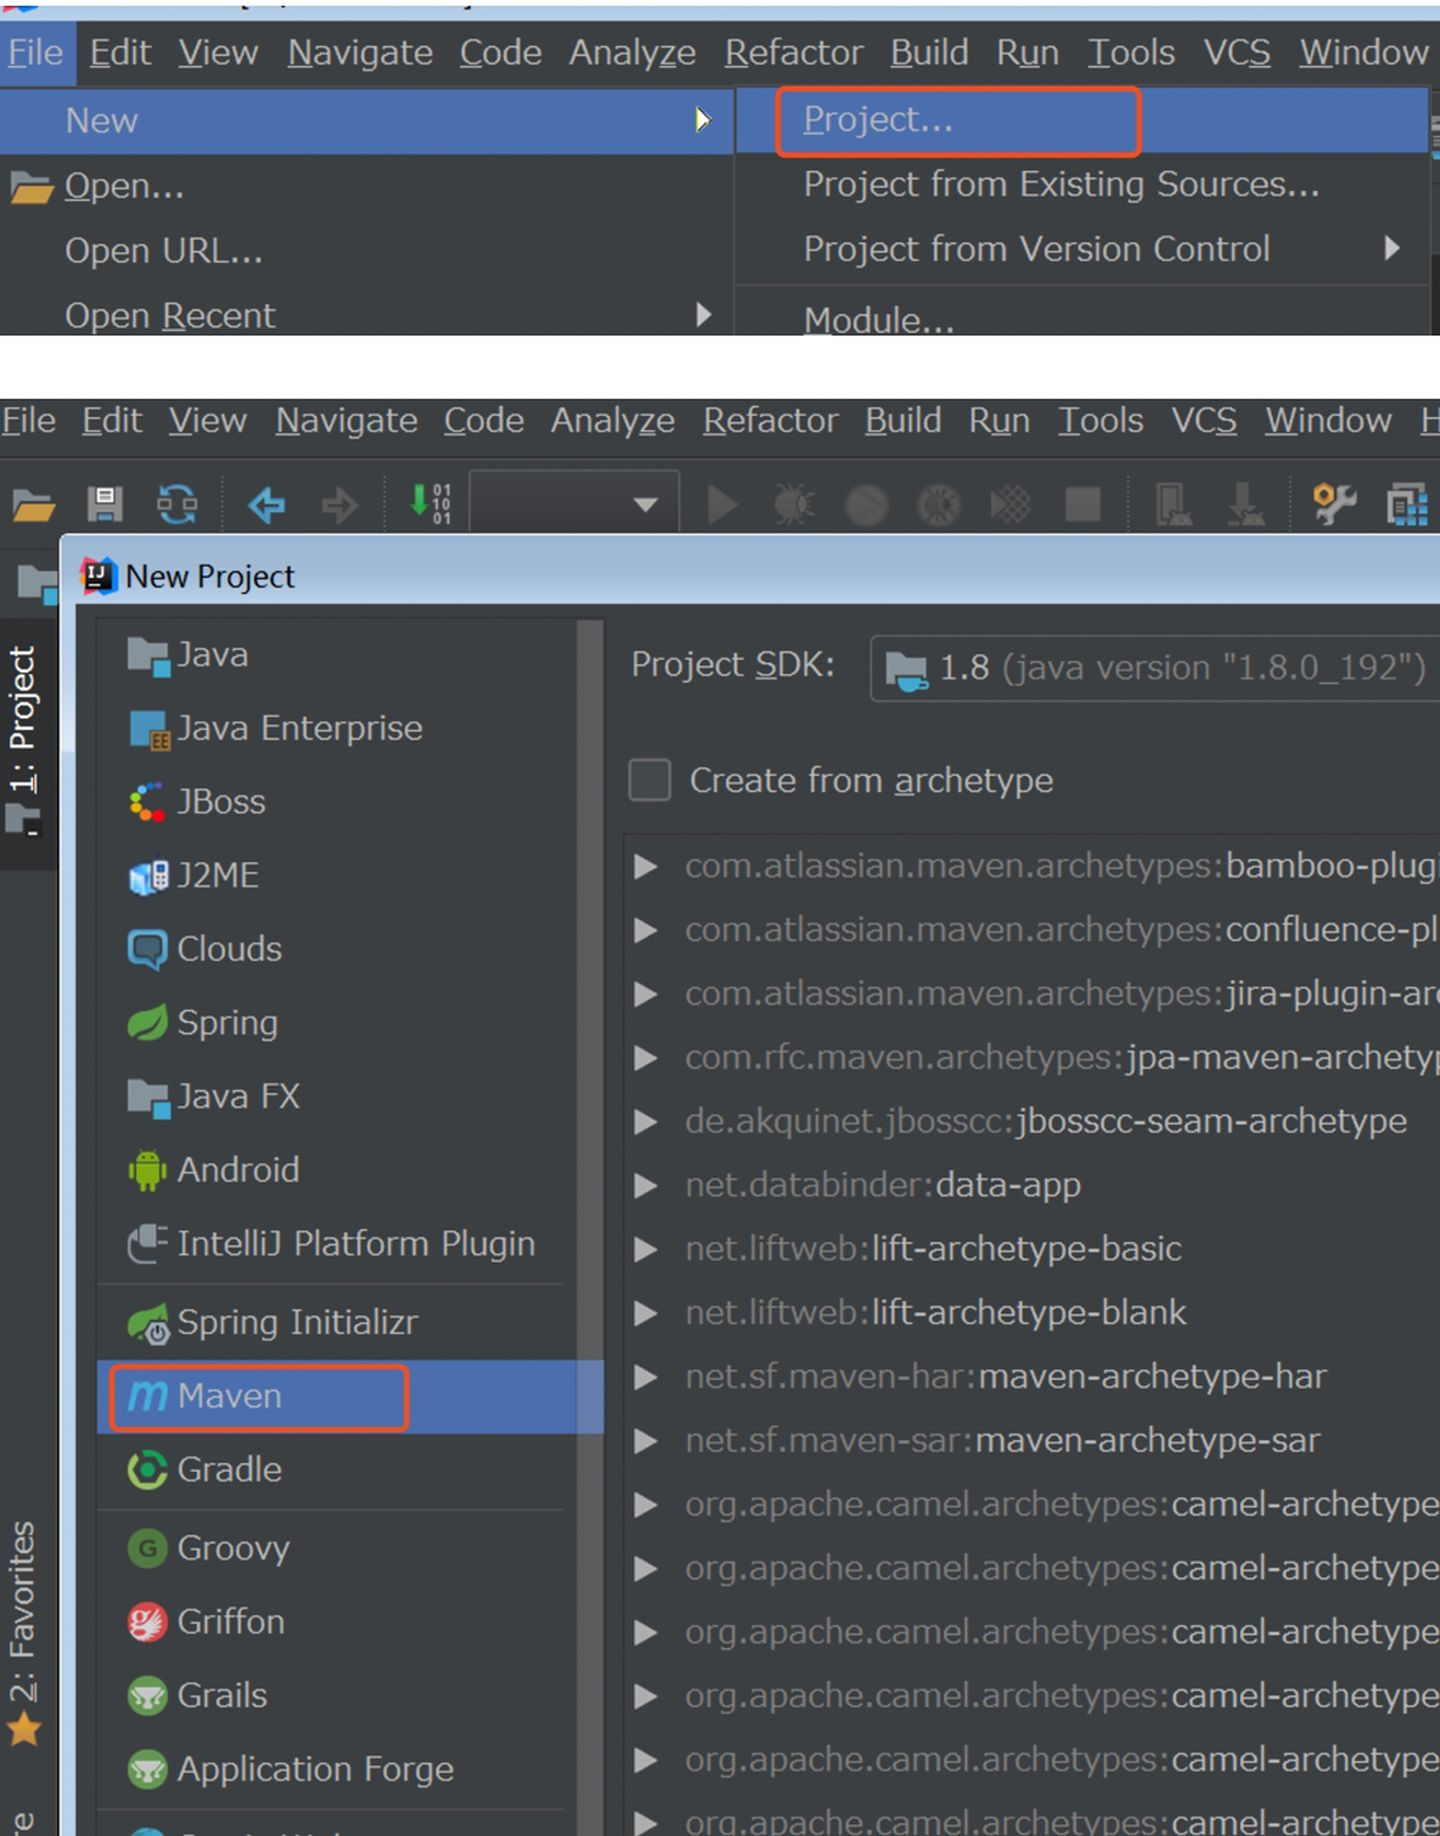The height and width of the screenshot is (1836, 1440).
Task: Click the green Build Project arrow icon
Action: pyautogui.click(x=430, y=503)
